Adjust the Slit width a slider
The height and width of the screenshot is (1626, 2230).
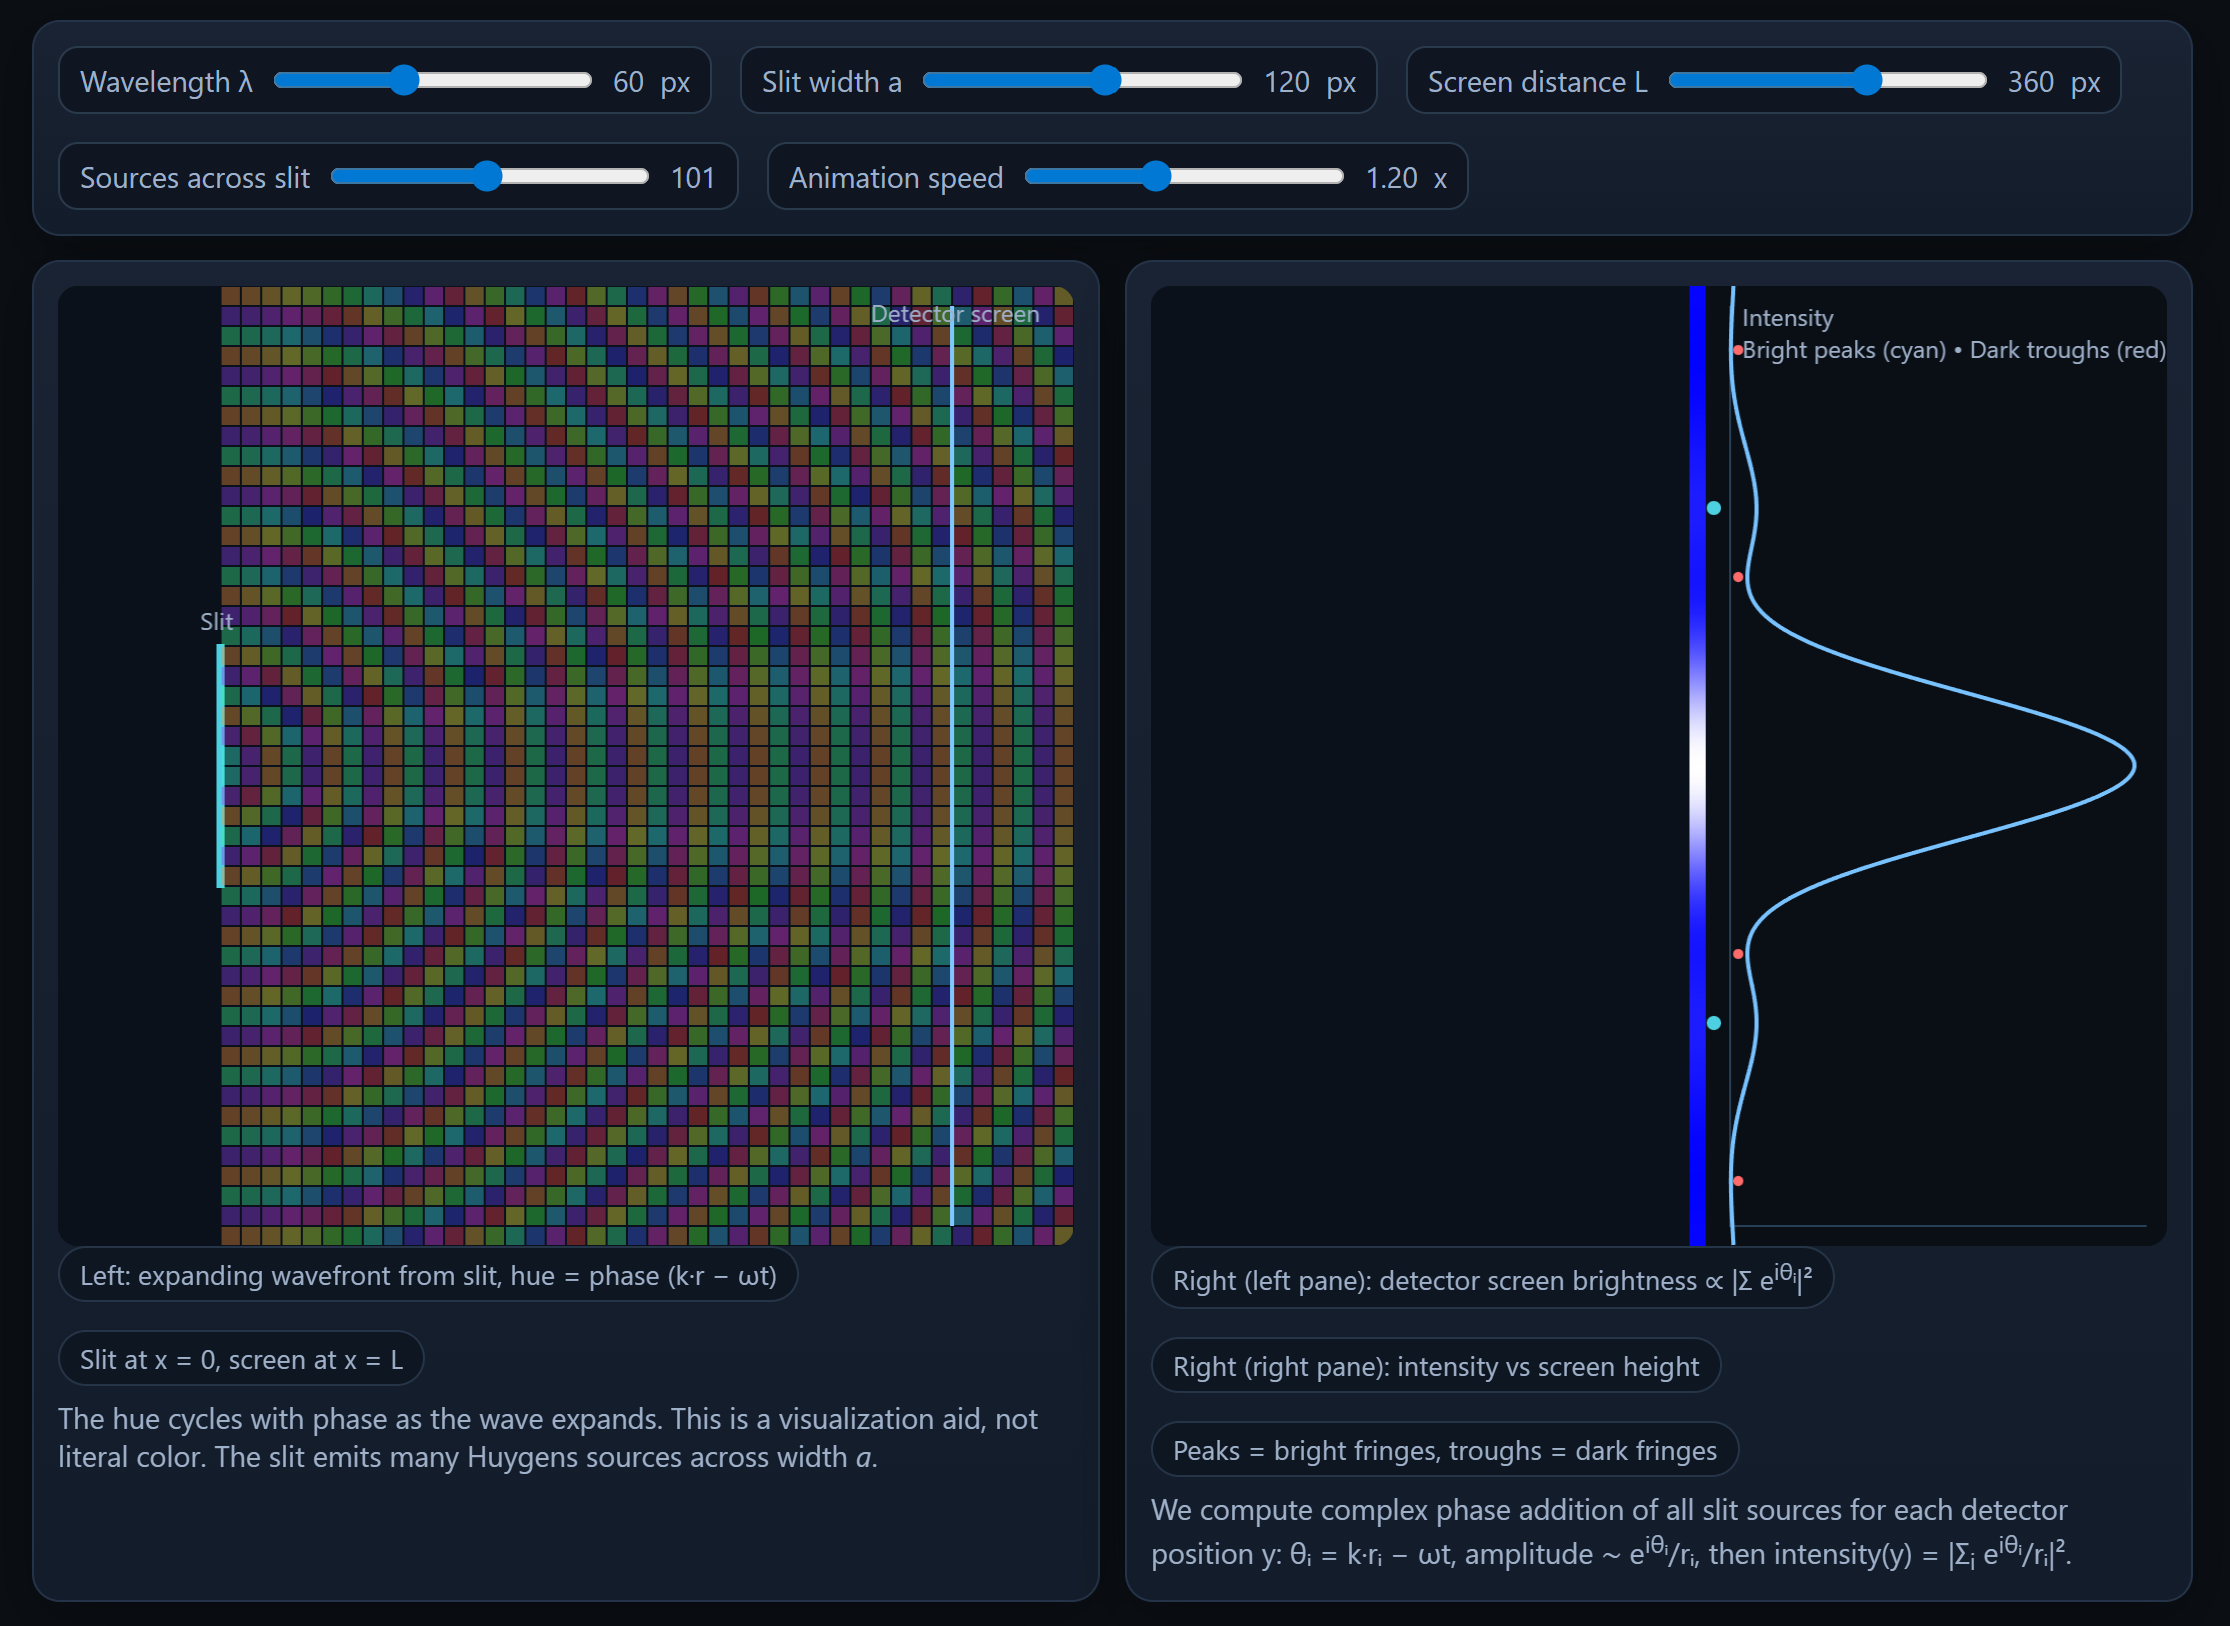click(x=1106, y=81)
